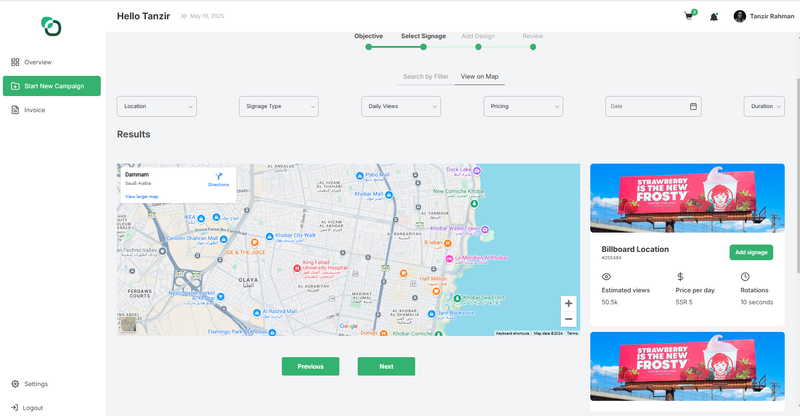Click the Settings gear icon
The image size is (800, 416).
15,384
